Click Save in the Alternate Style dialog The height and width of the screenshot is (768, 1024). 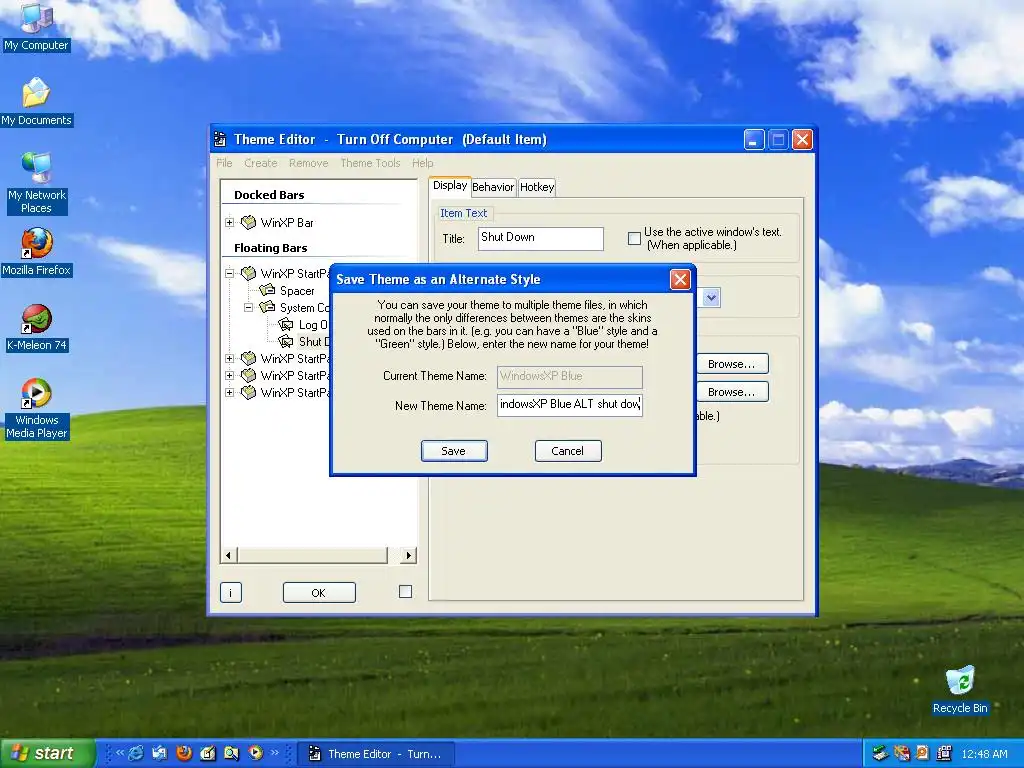click(x=454, y=451)
